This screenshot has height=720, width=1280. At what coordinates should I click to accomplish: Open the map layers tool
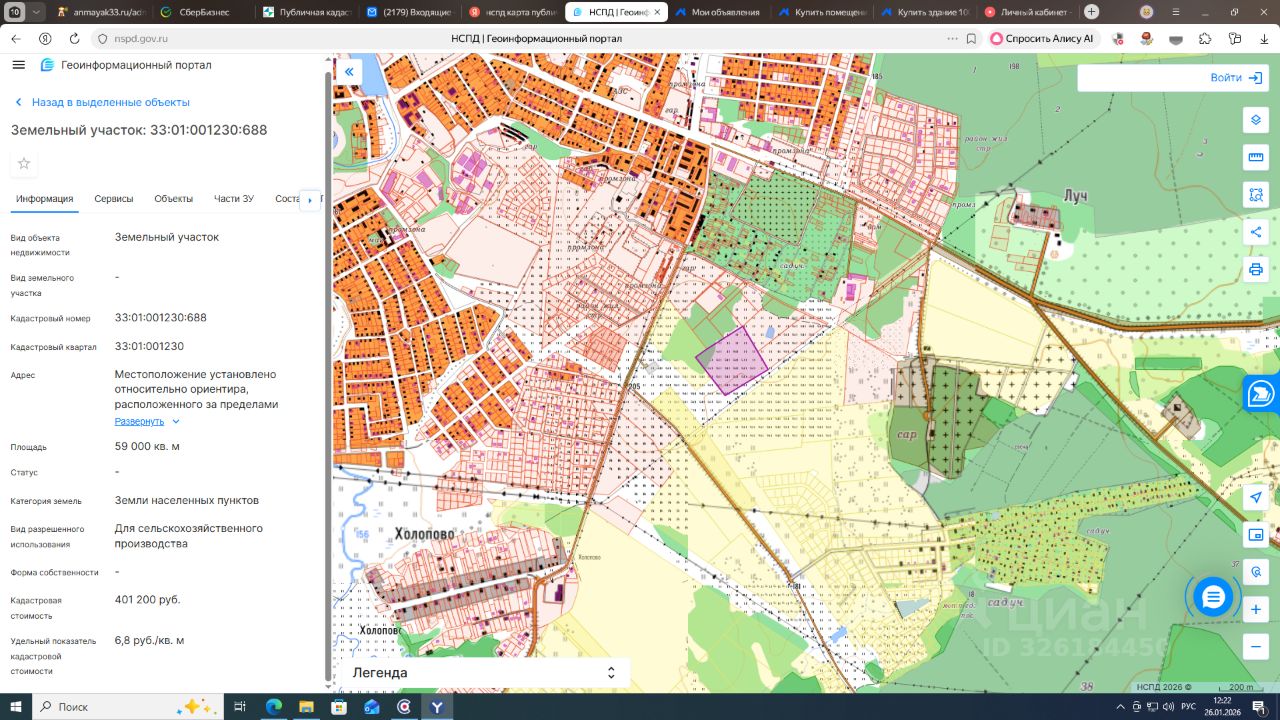[1256, 120]
